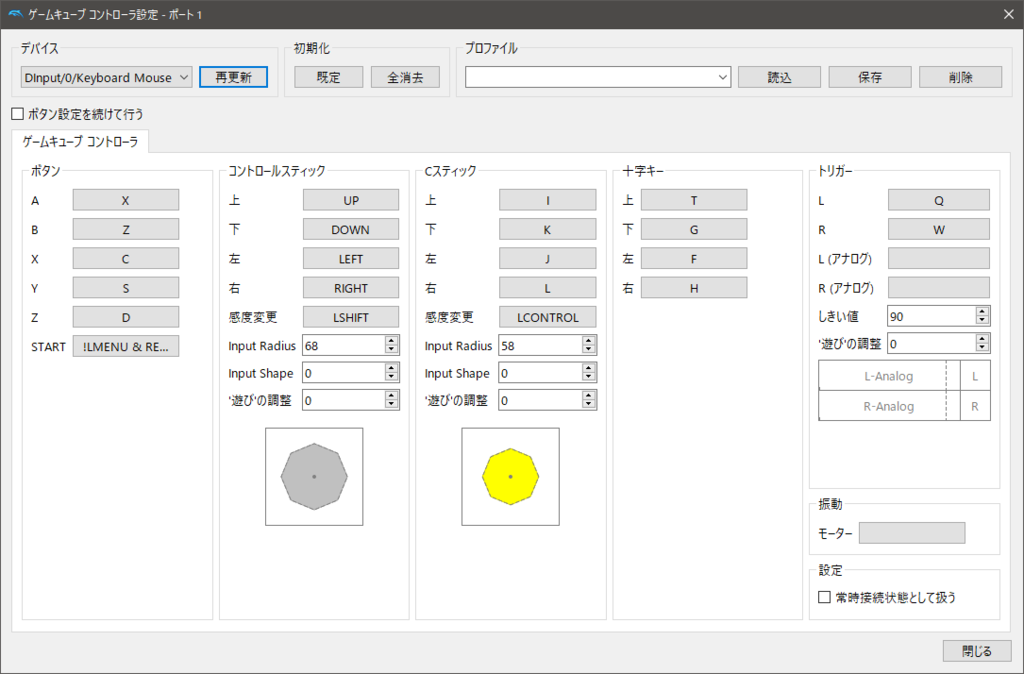Click the 削除 delete profile button
The image size is (1024, 674).
point(961,77)
